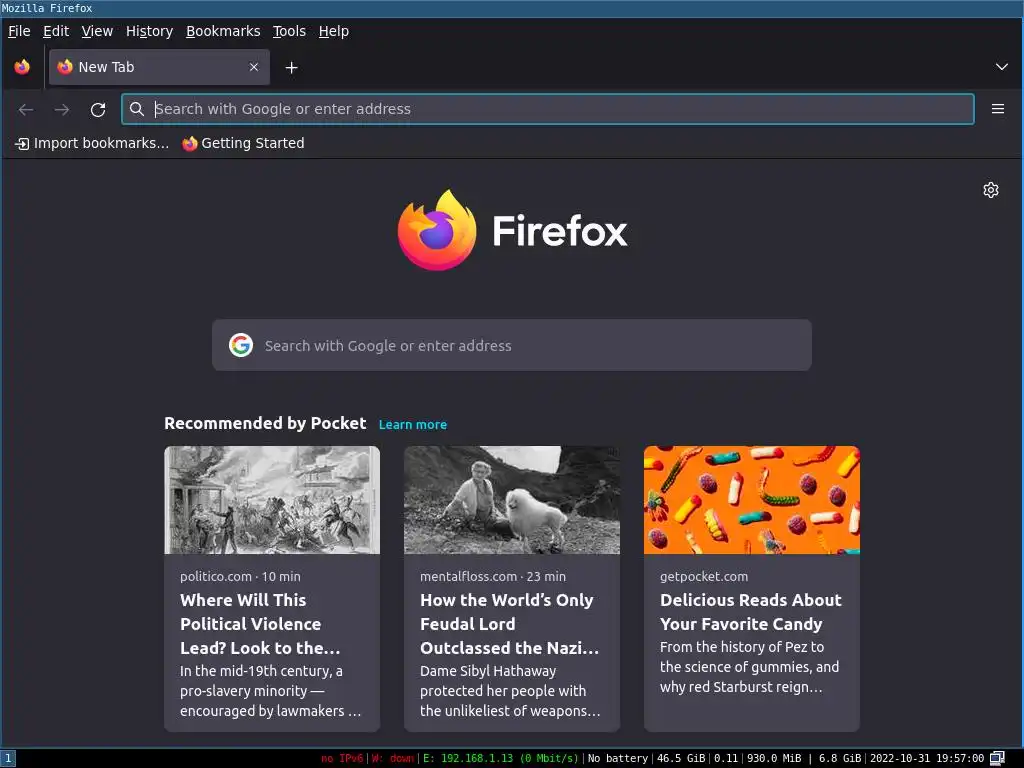
Task: Focus the center Google search box
Action: [x=511, y=345]
